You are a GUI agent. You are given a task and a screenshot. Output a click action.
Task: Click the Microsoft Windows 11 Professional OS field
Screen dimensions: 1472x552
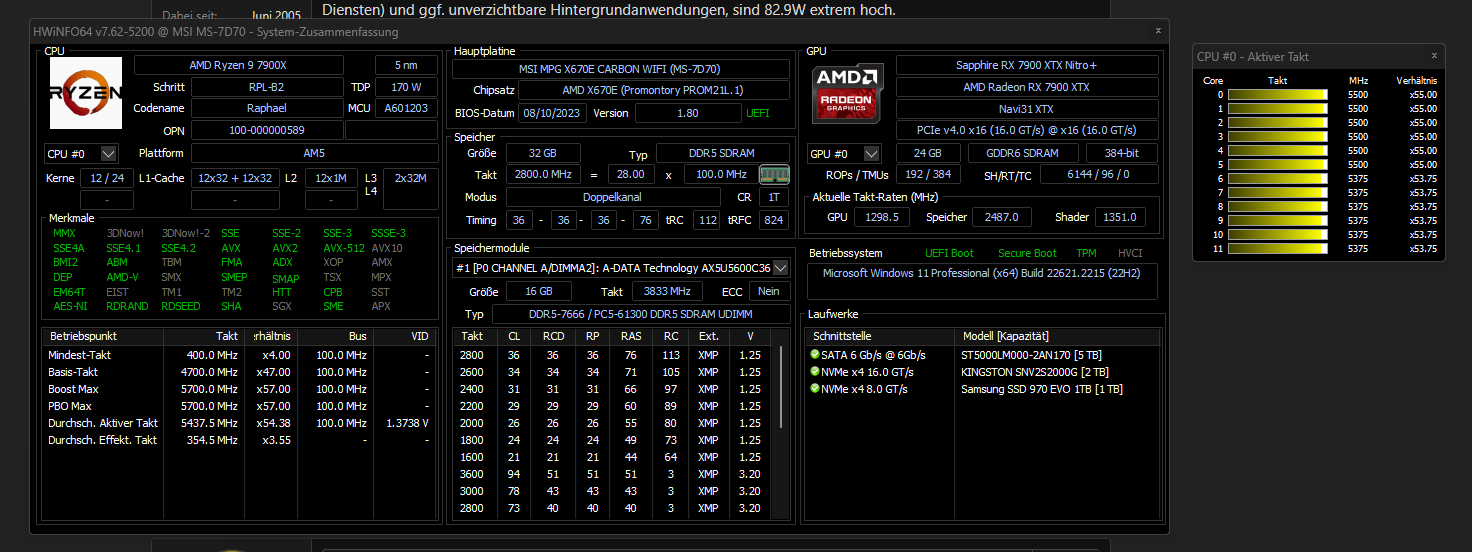point(983,281)
